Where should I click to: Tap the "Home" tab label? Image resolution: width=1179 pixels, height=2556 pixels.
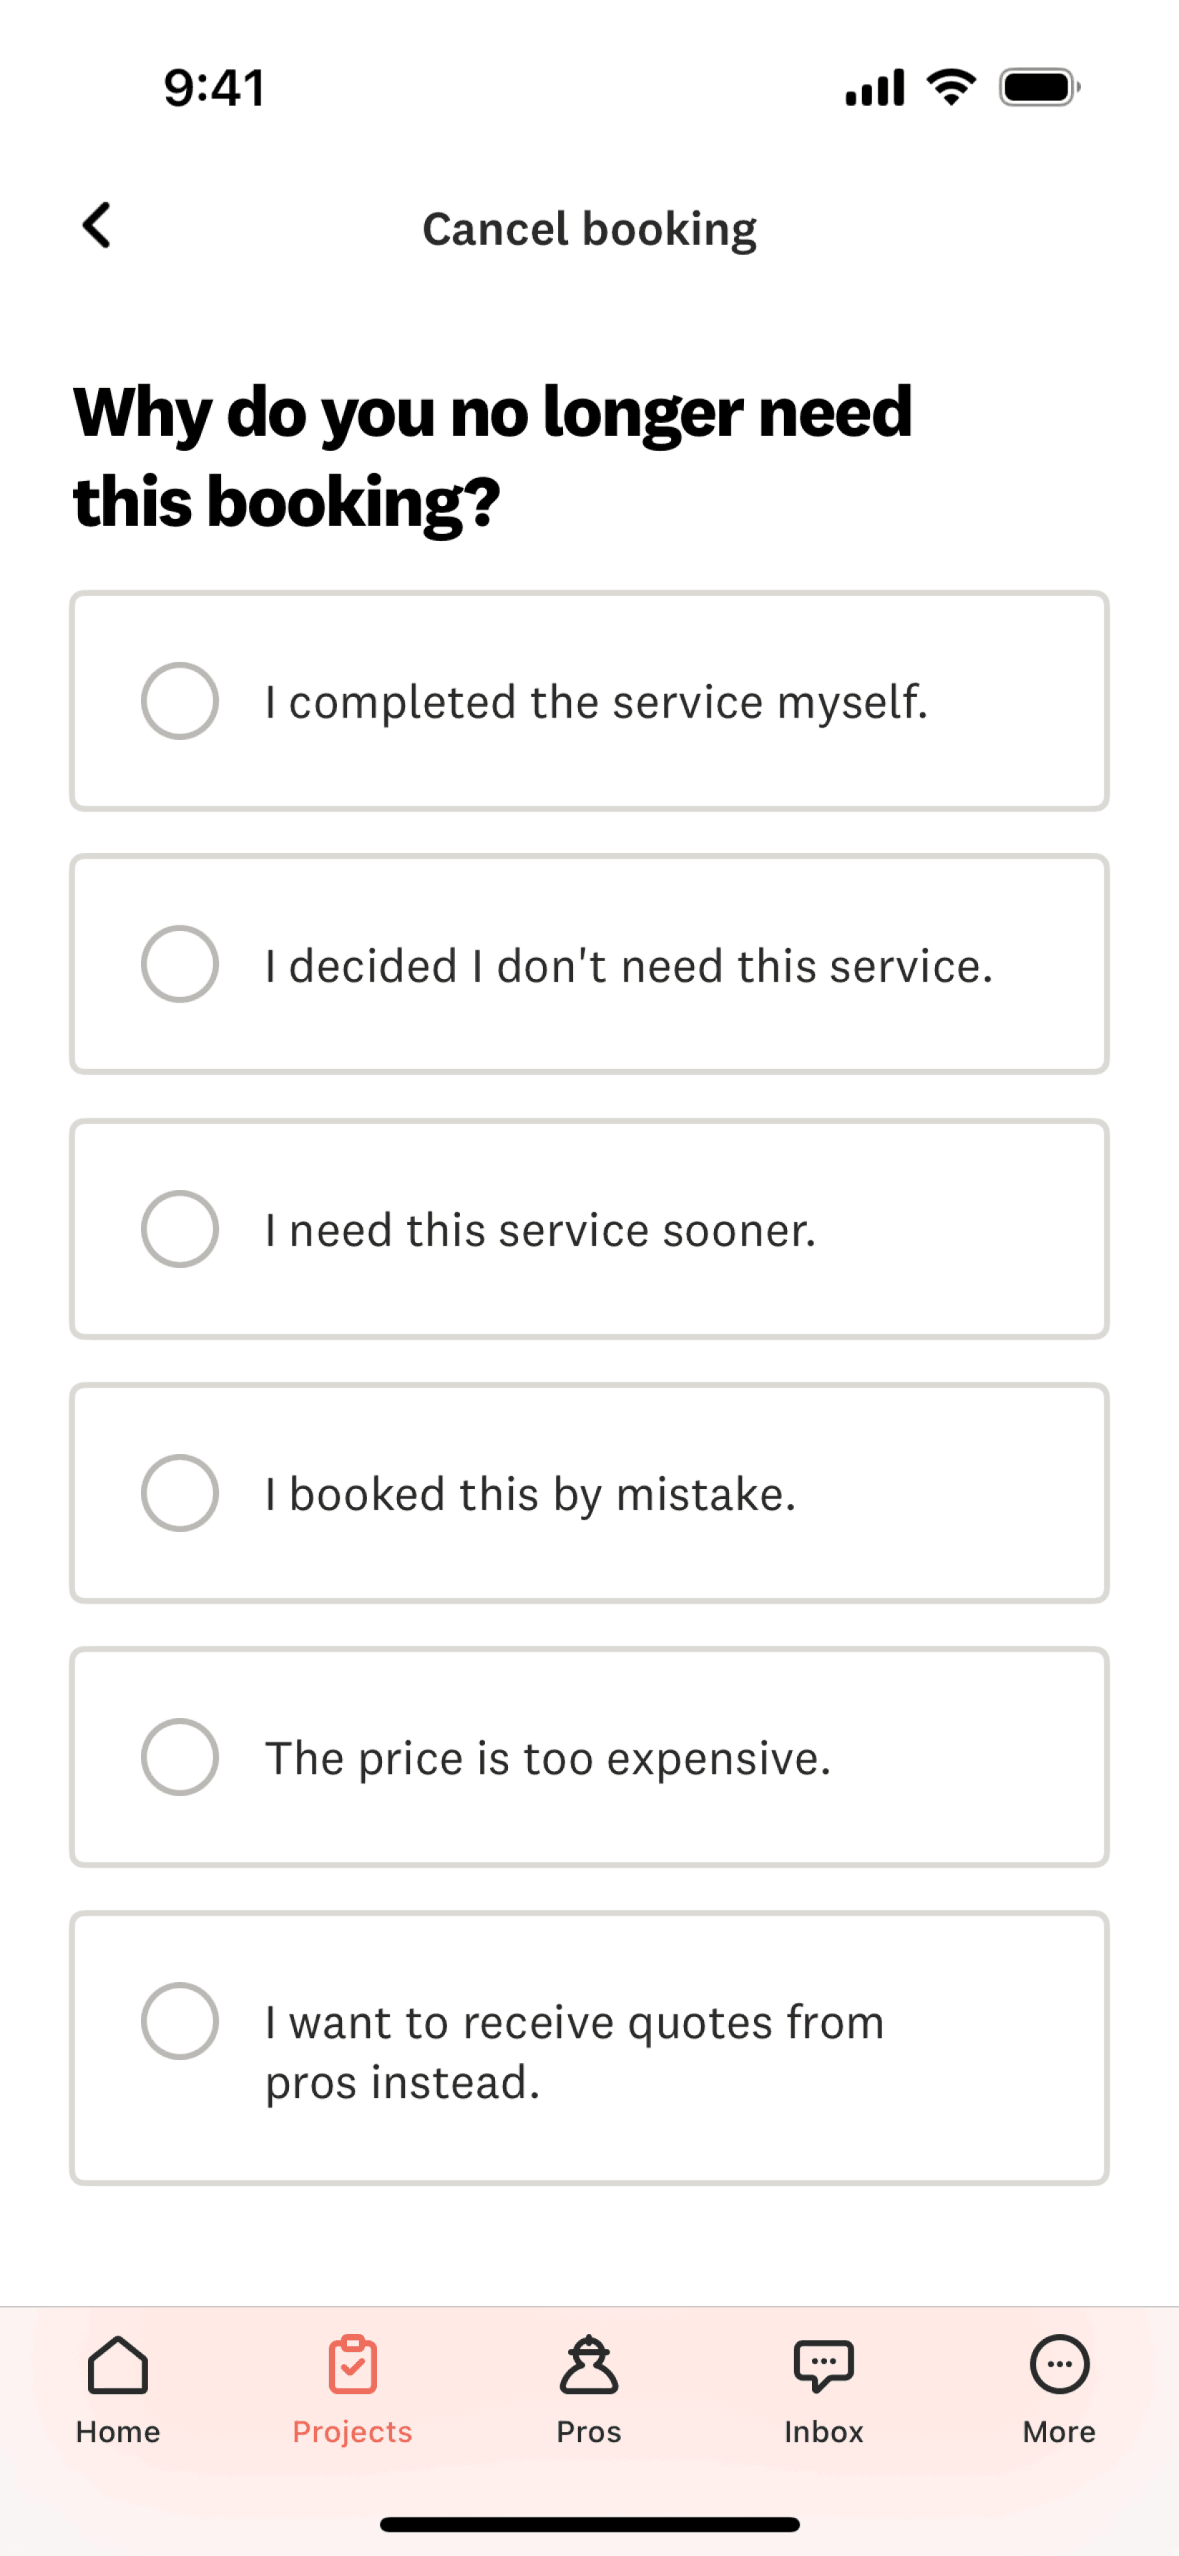point(118,2432)
